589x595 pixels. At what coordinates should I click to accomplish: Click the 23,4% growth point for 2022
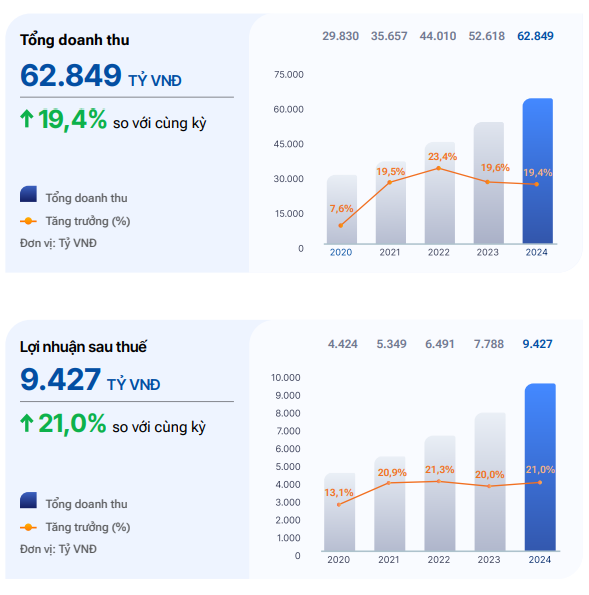(x=438, y=168)
